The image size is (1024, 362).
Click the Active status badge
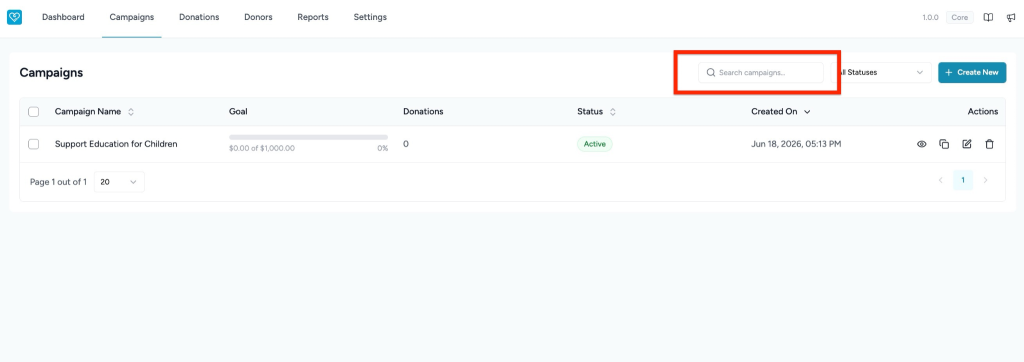pos(594,144)
